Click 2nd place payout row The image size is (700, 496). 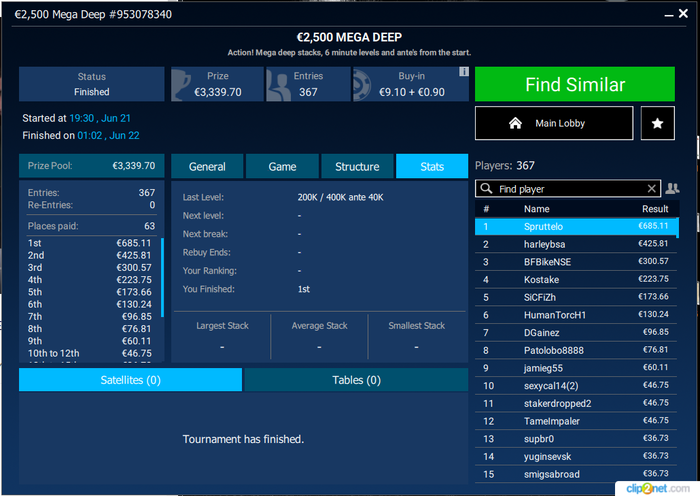[x=89, y=255]
